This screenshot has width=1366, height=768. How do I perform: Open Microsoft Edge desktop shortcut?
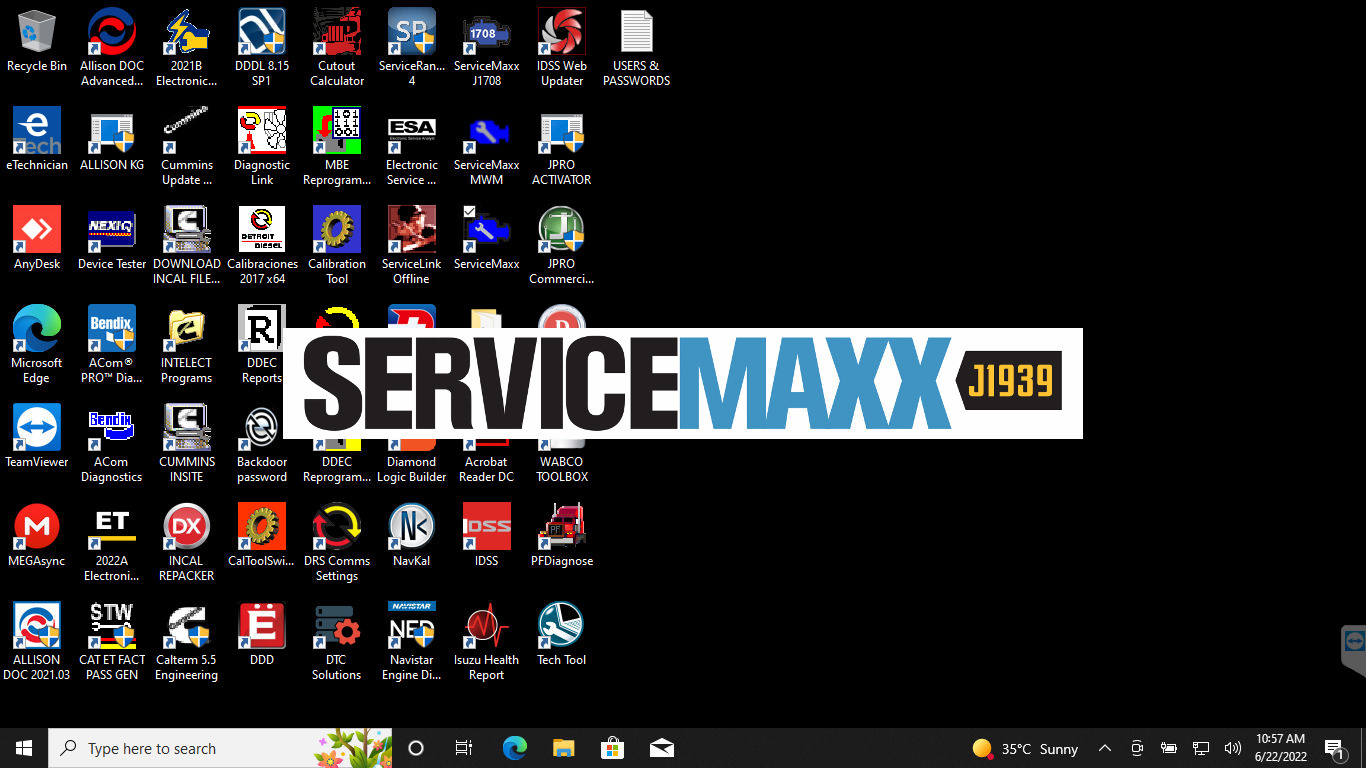[x=37, y=344]
